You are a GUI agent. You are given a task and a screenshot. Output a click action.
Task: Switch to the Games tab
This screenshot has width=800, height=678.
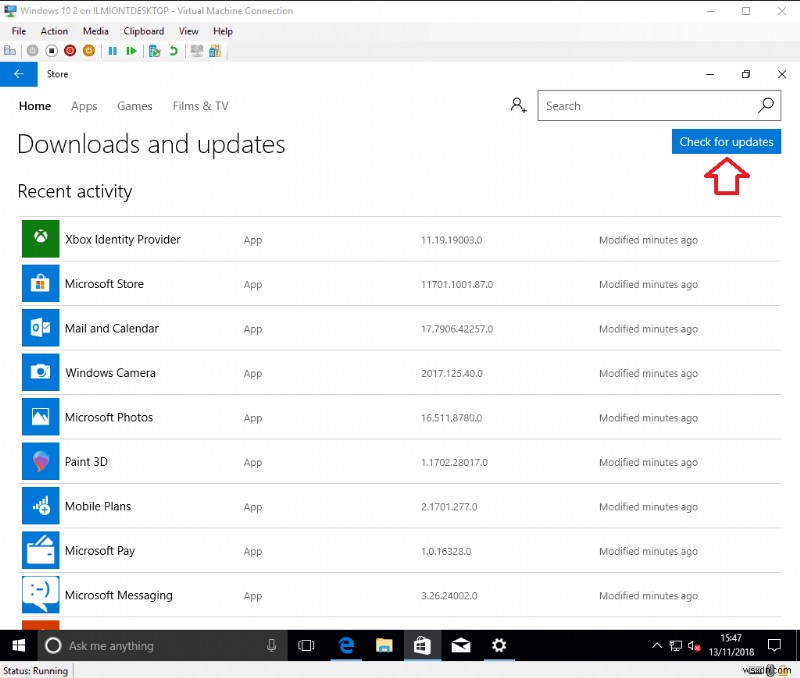click(x=134, y=106)
